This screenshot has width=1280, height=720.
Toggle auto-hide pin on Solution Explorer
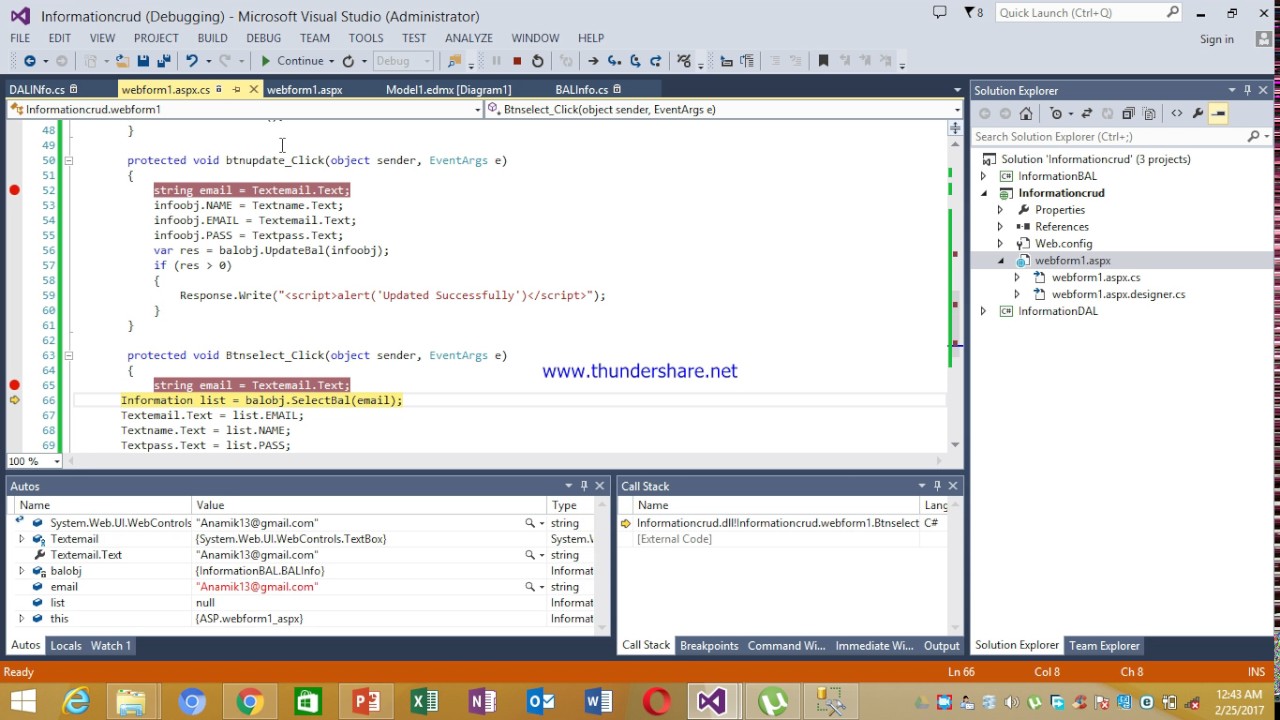(1247, 90)
